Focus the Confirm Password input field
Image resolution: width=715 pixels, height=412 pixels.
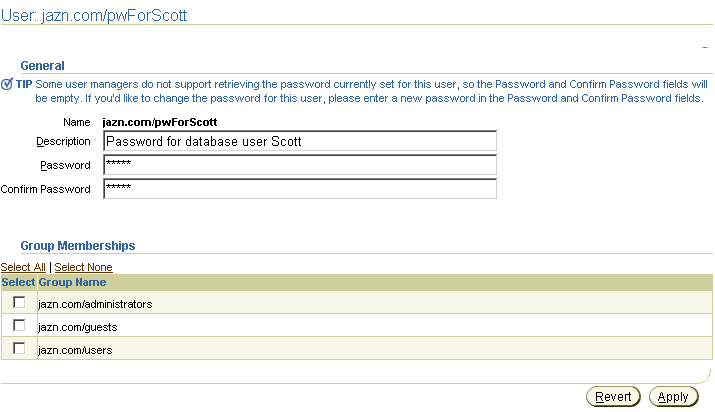tap(300, 189)
